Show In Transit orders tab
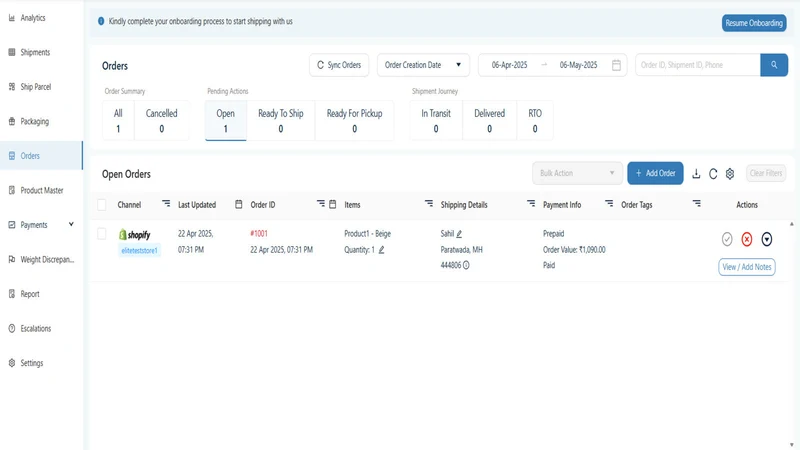 tap(436, 120)
